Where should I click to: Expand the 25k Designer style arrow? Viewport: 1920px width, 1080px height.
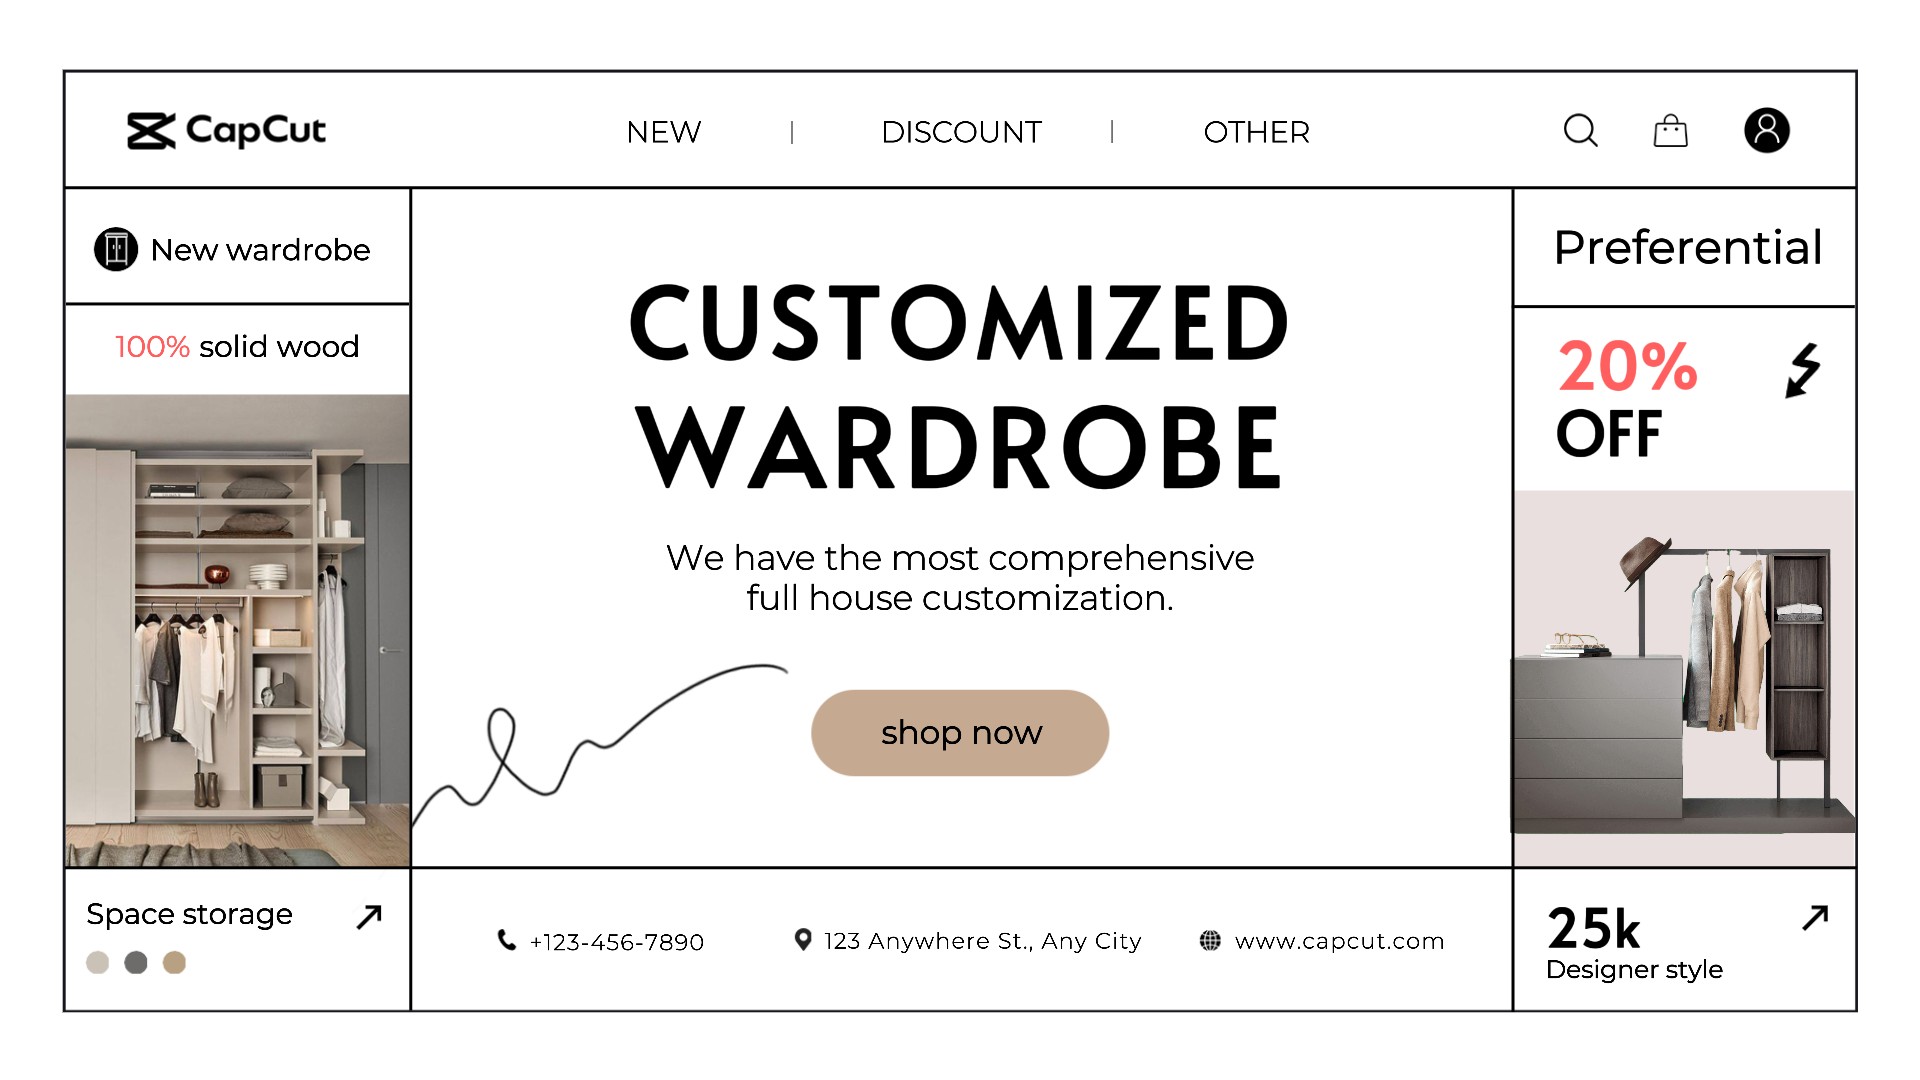pyautogui.click(x=1814, y=917)
